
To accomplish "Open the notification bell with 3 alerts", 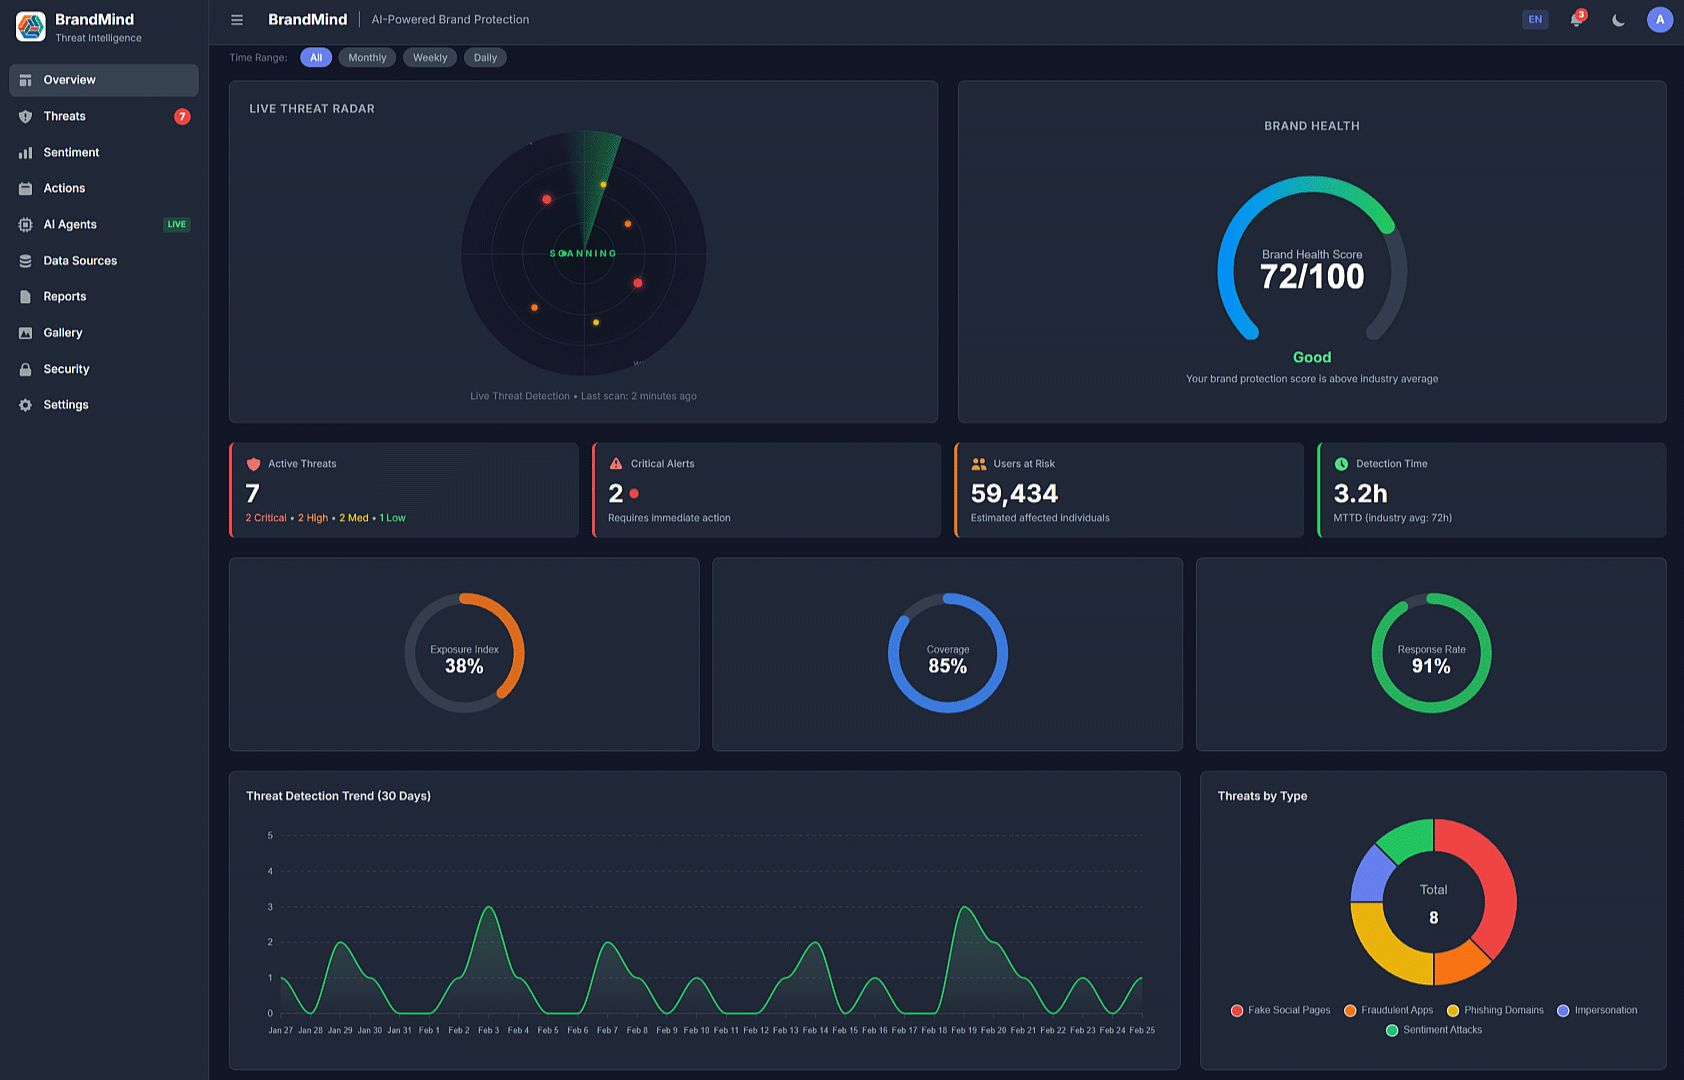I will tap(1575, 19).
